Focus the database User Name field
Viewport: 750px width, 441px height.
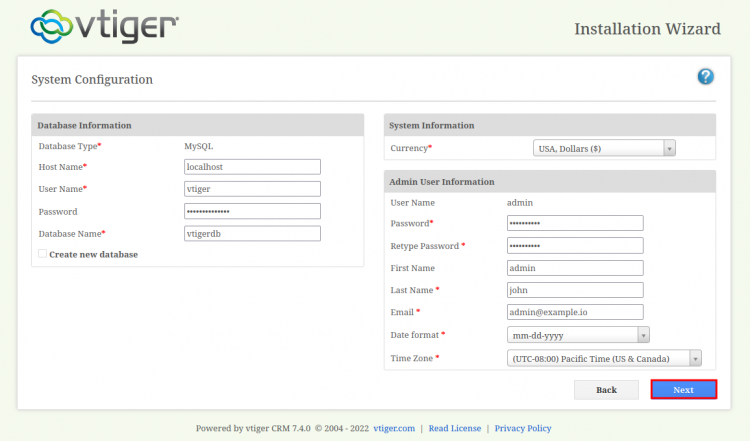(252, 189)
